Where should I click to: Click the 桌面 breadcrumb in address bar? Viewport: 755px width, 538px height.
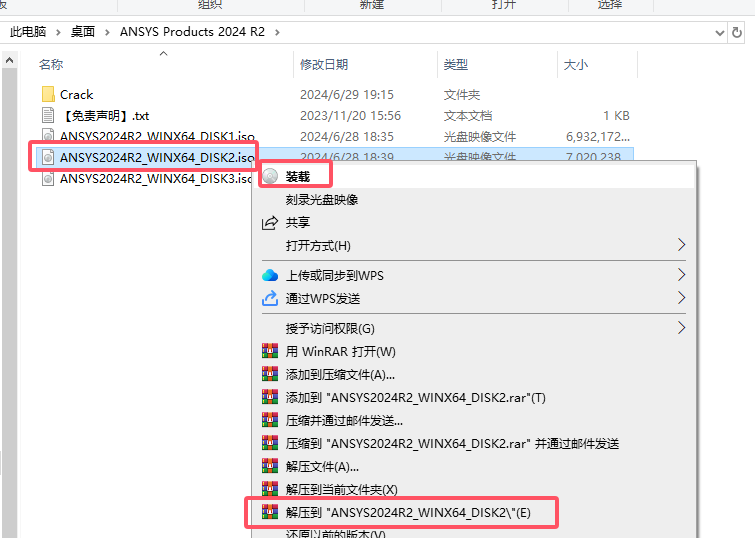(83, 31)
